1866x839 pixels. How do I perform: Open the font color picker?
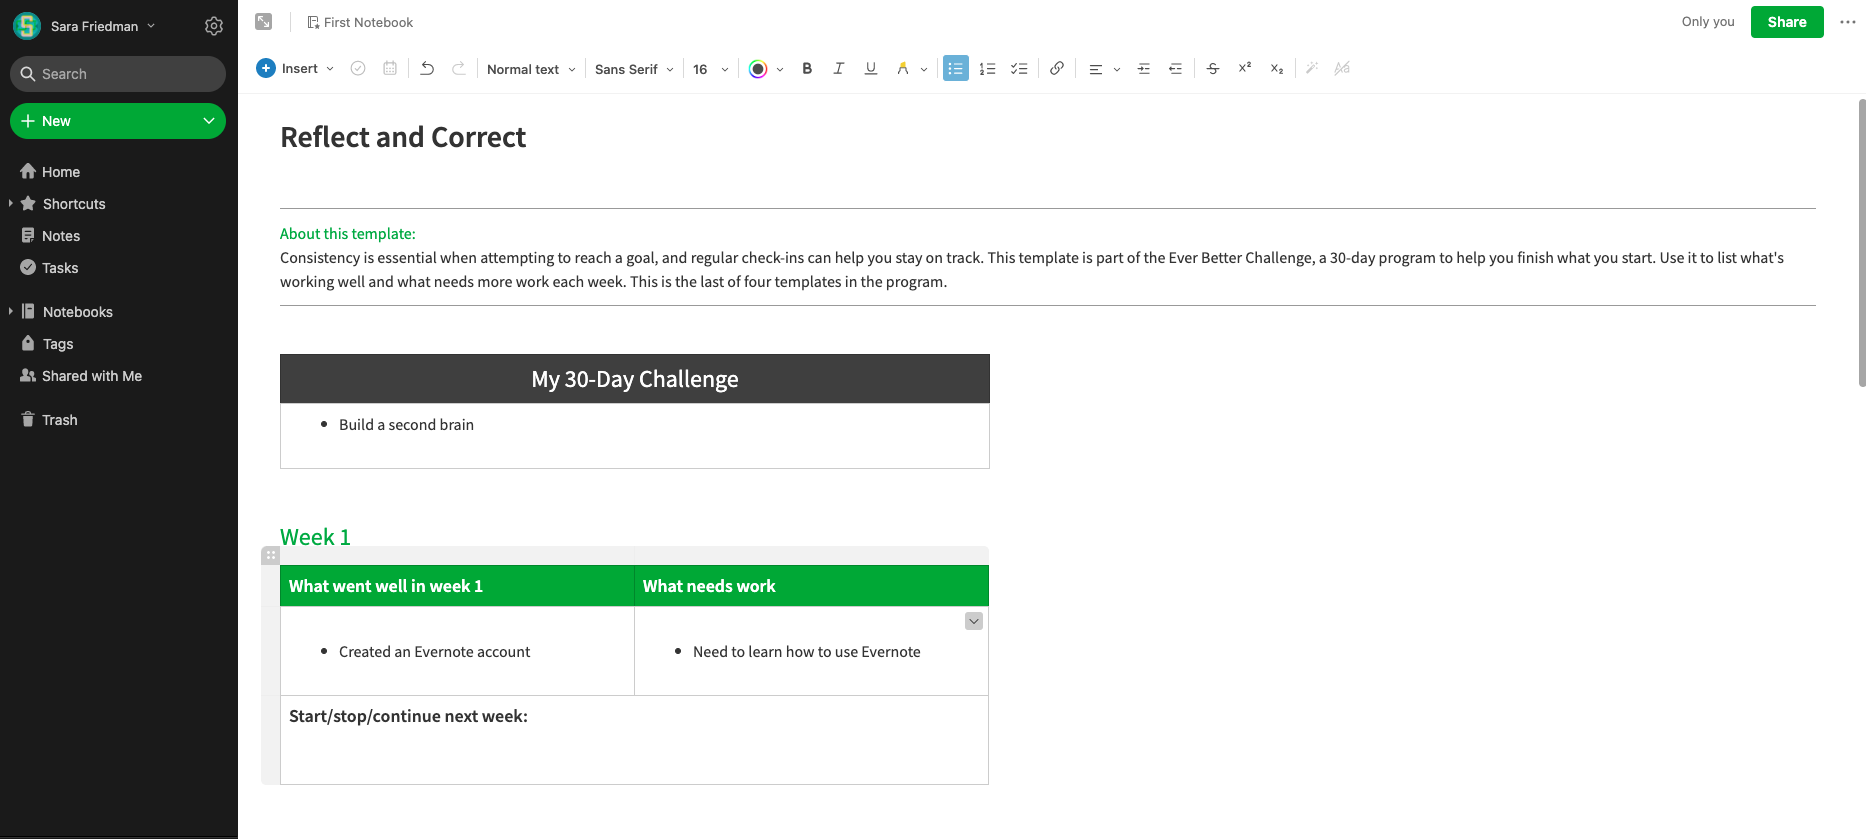(758, 69)
